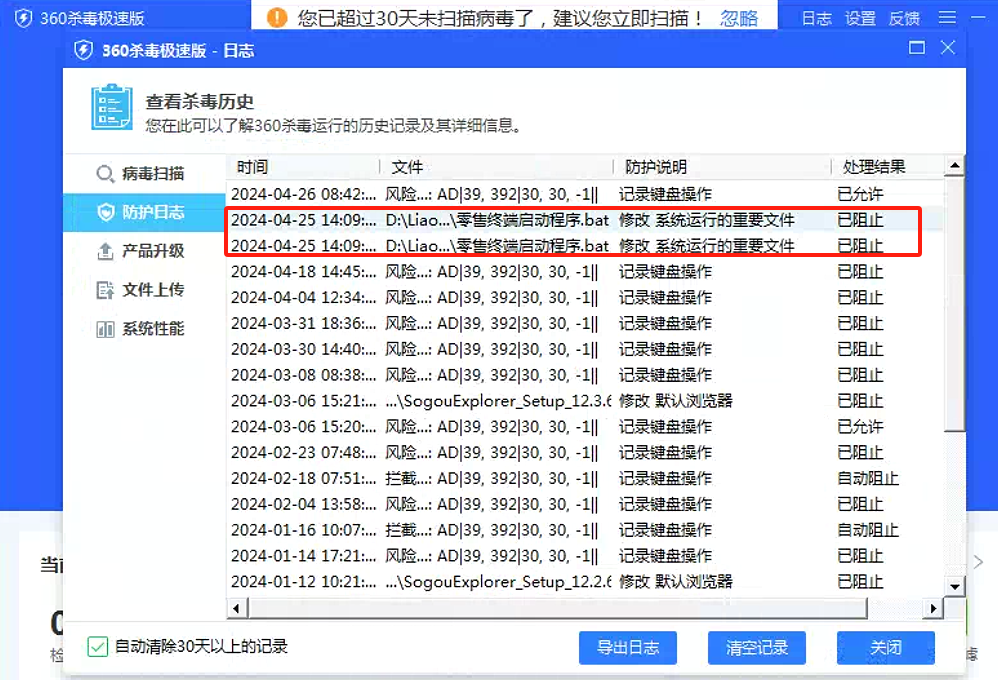998x680 pixels.
Task: Select the 系统性能 tab
Action: tap(144, 329)
